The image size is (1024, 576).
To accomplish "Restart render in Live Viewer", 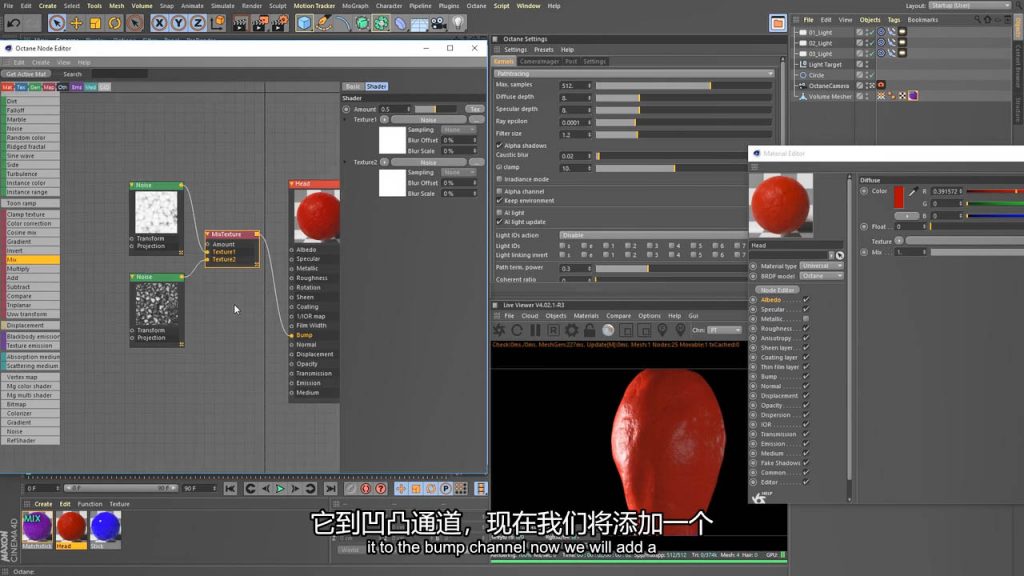I will (x=517, y=330).
